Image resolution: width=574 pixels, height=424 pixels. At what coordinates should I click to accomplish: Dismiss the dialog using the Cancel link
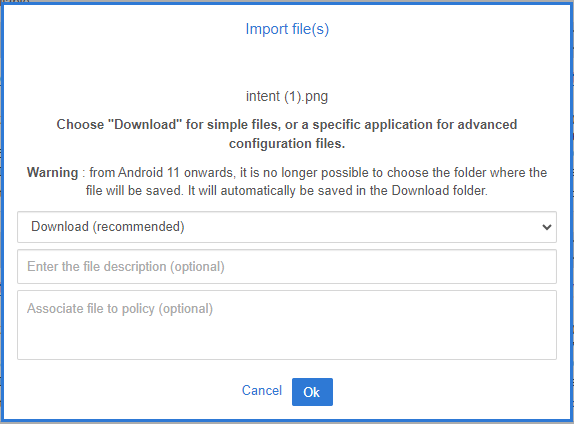[262, 390]
